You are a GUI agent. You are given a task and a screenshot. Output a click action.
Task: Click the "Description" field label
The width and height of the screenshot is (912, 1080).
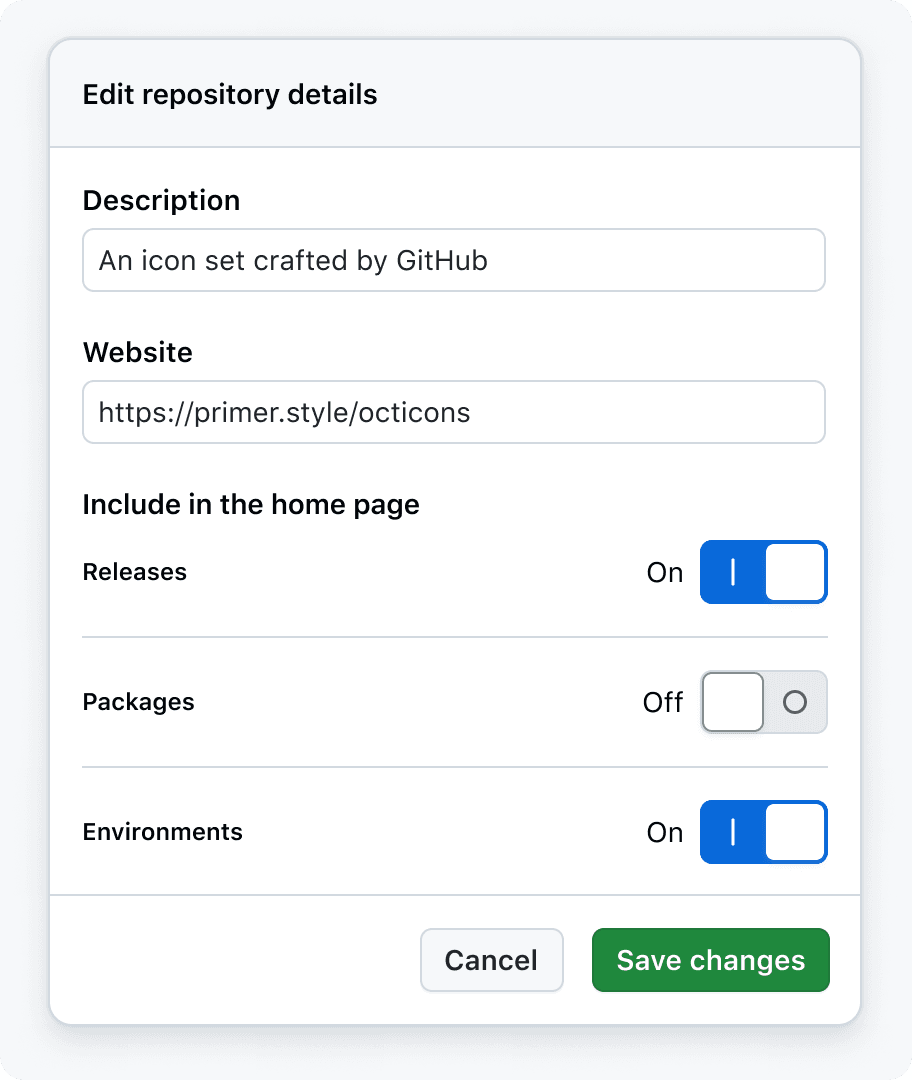click(x=161, y=200)
